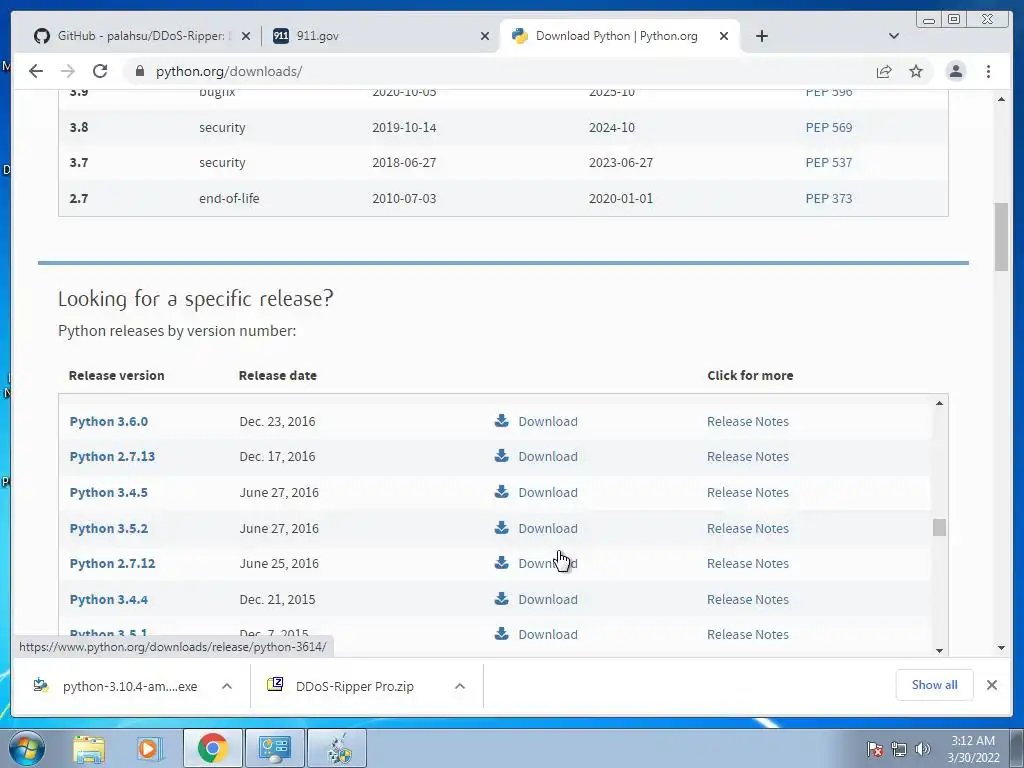1024x768 pixels.
Task: Click the Chrome taskbar icon
Action: tap(212, 748)
